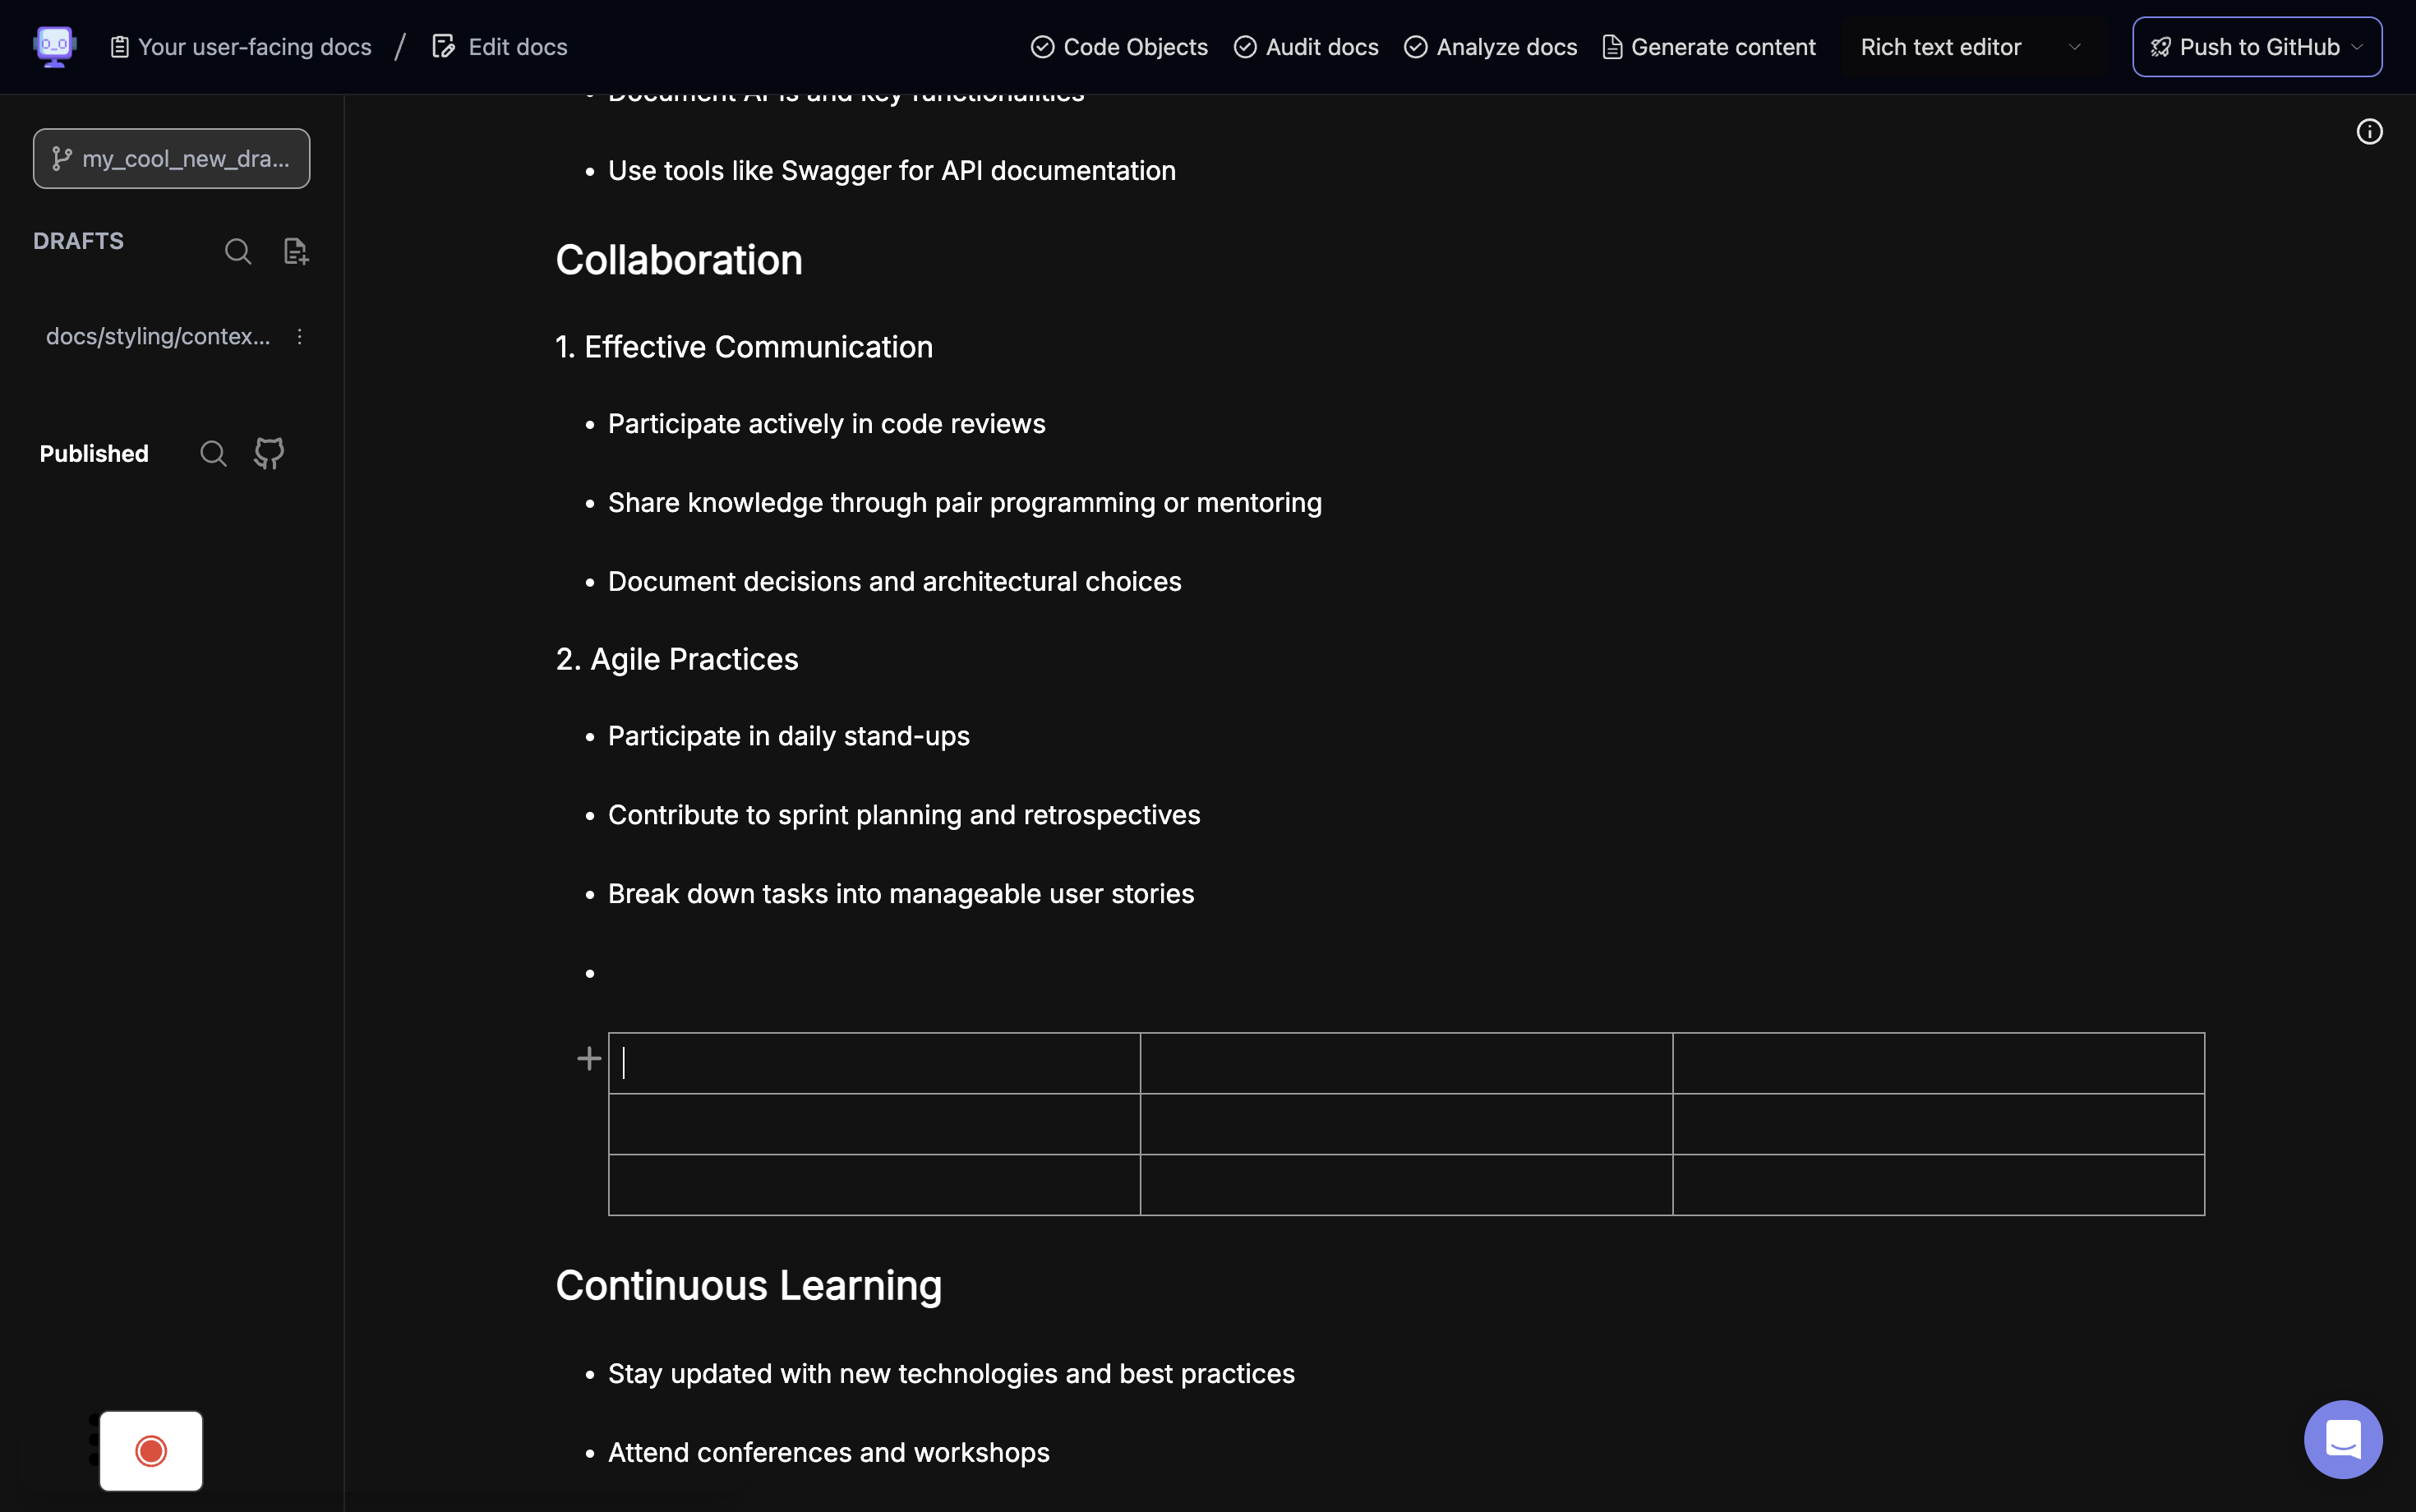Open draft options three-dot menu

point(299,337)
